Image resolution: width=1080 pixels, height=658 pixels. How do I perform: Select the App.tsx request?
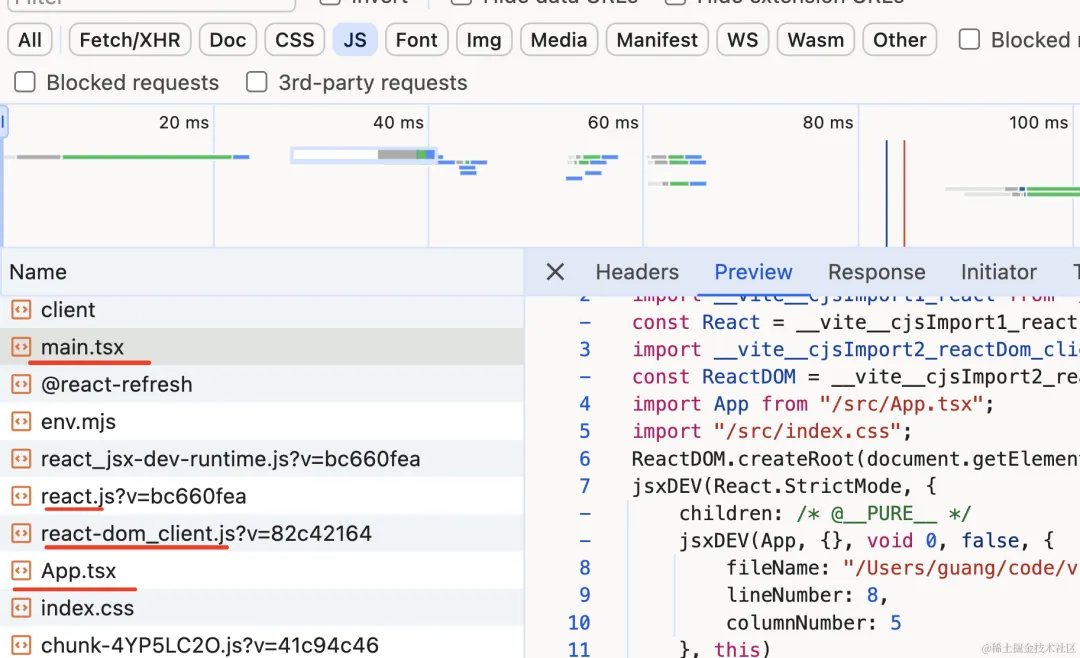coord(262,570)
